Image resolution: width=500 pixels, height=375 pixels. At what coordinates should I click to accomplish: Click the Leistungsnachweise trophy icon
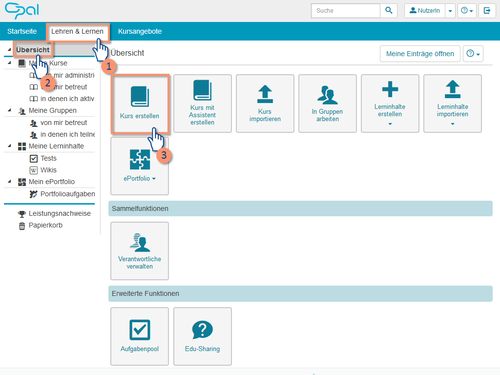22,214
